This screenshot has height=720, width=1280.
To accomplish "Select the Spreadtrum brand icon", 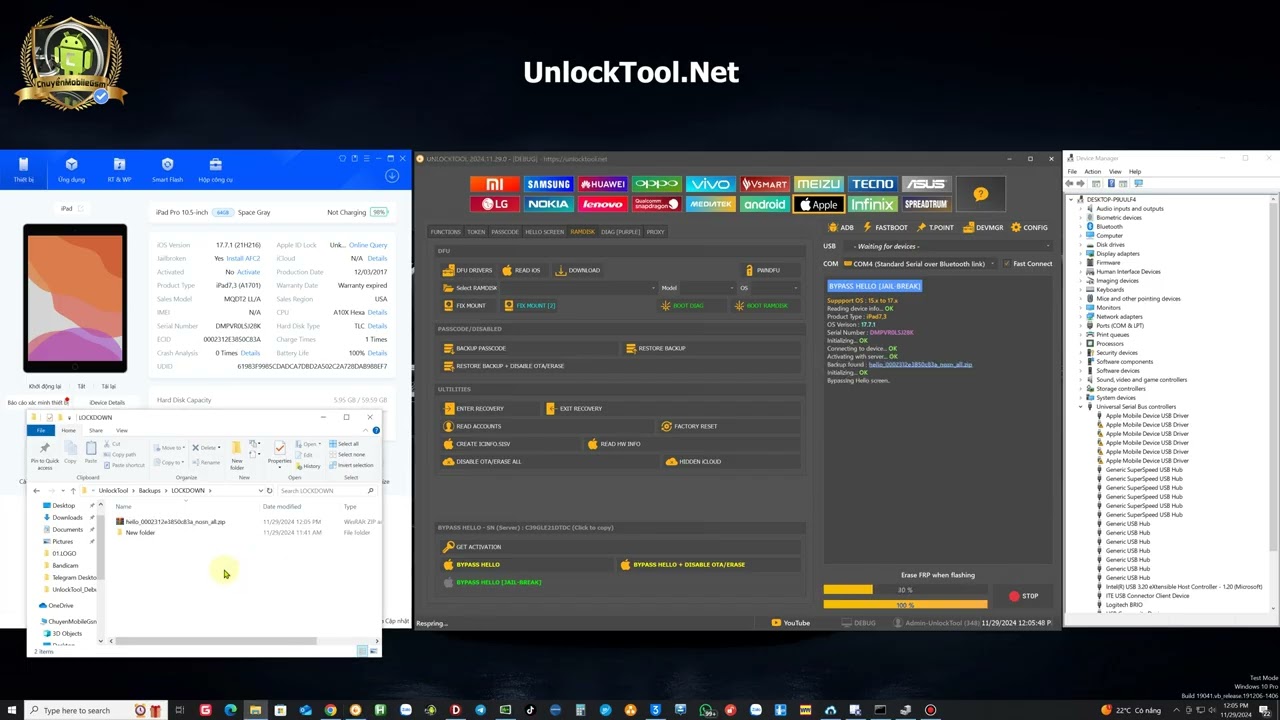I will 925,204.
